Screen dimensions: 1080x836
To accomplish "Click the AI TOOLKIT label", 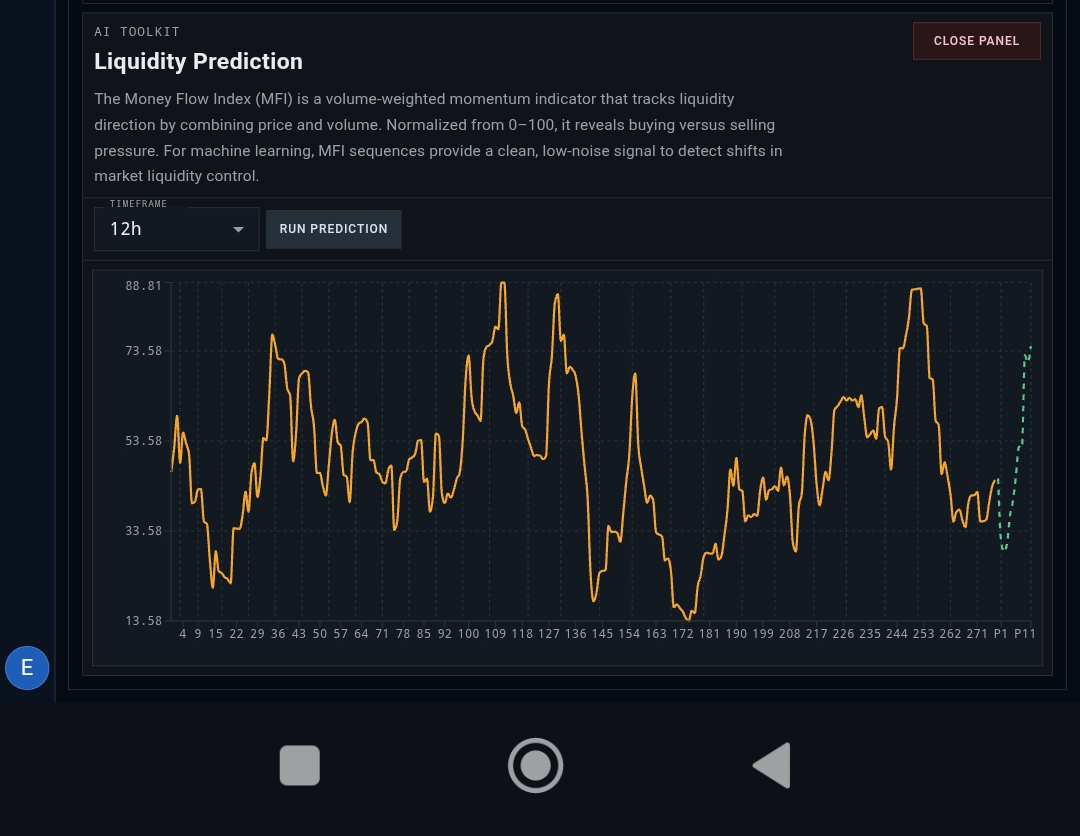I will [137, 32].
